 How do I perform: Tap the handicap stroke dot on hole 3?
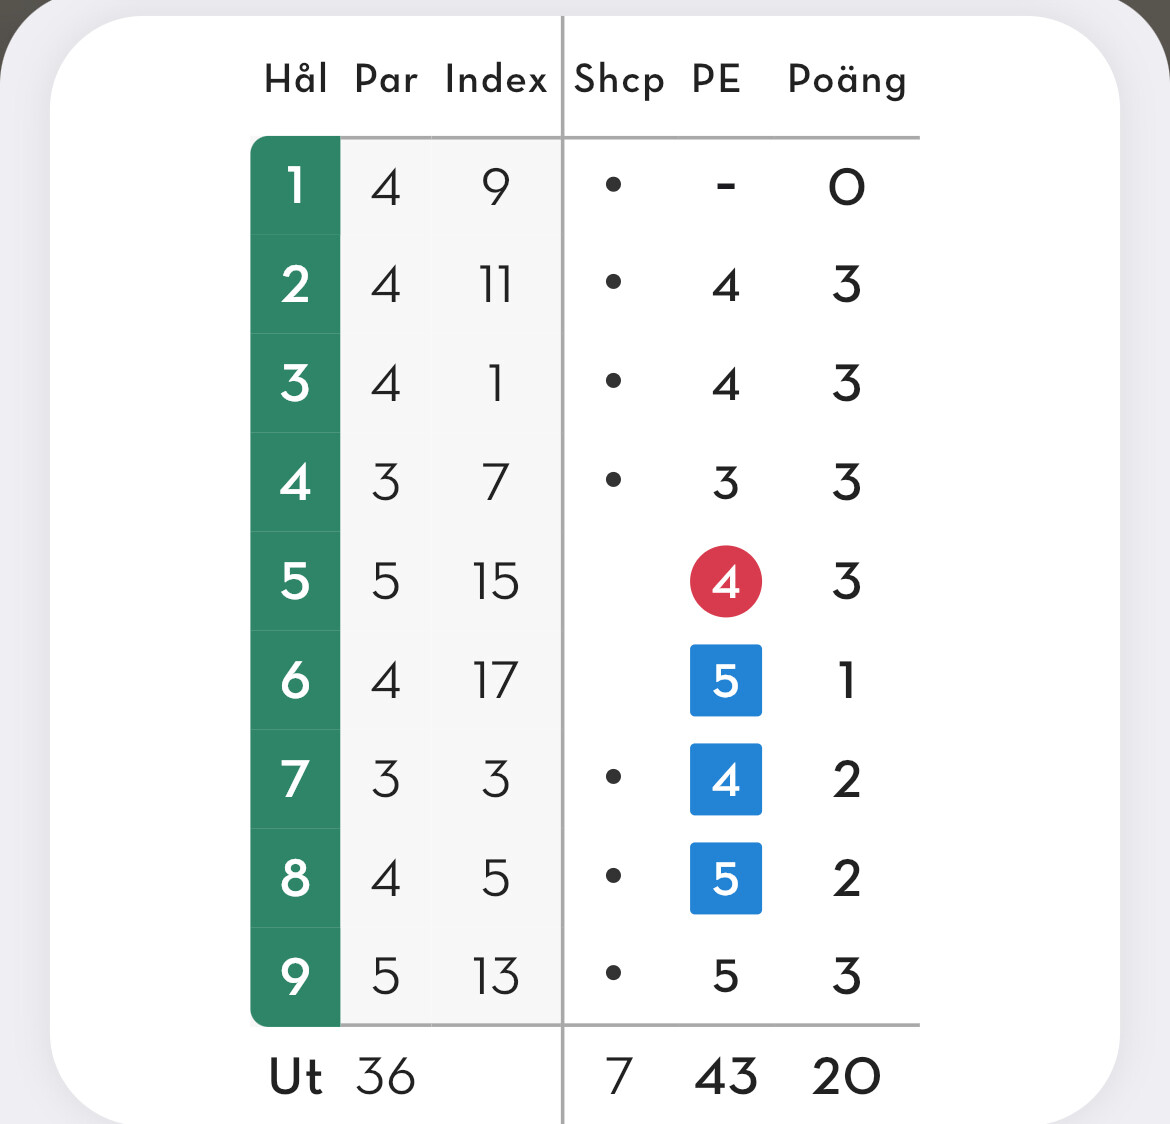[613, 381]
